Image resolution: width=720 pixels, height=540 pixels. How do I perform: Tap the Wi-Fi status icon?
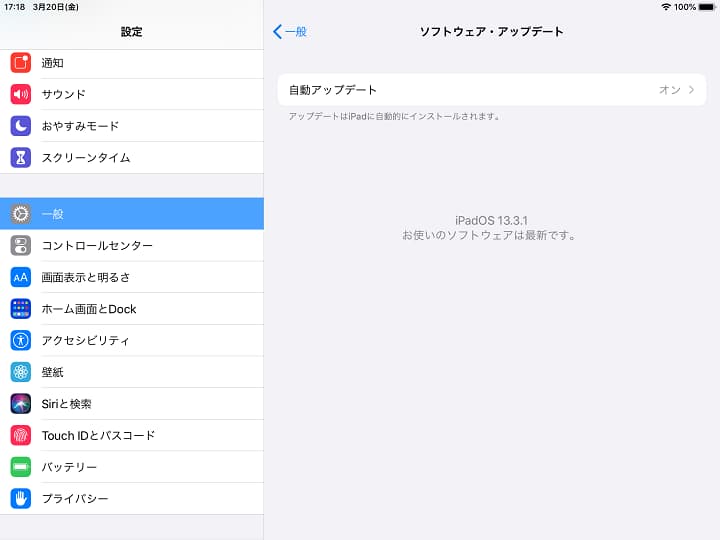click(666, 7)
